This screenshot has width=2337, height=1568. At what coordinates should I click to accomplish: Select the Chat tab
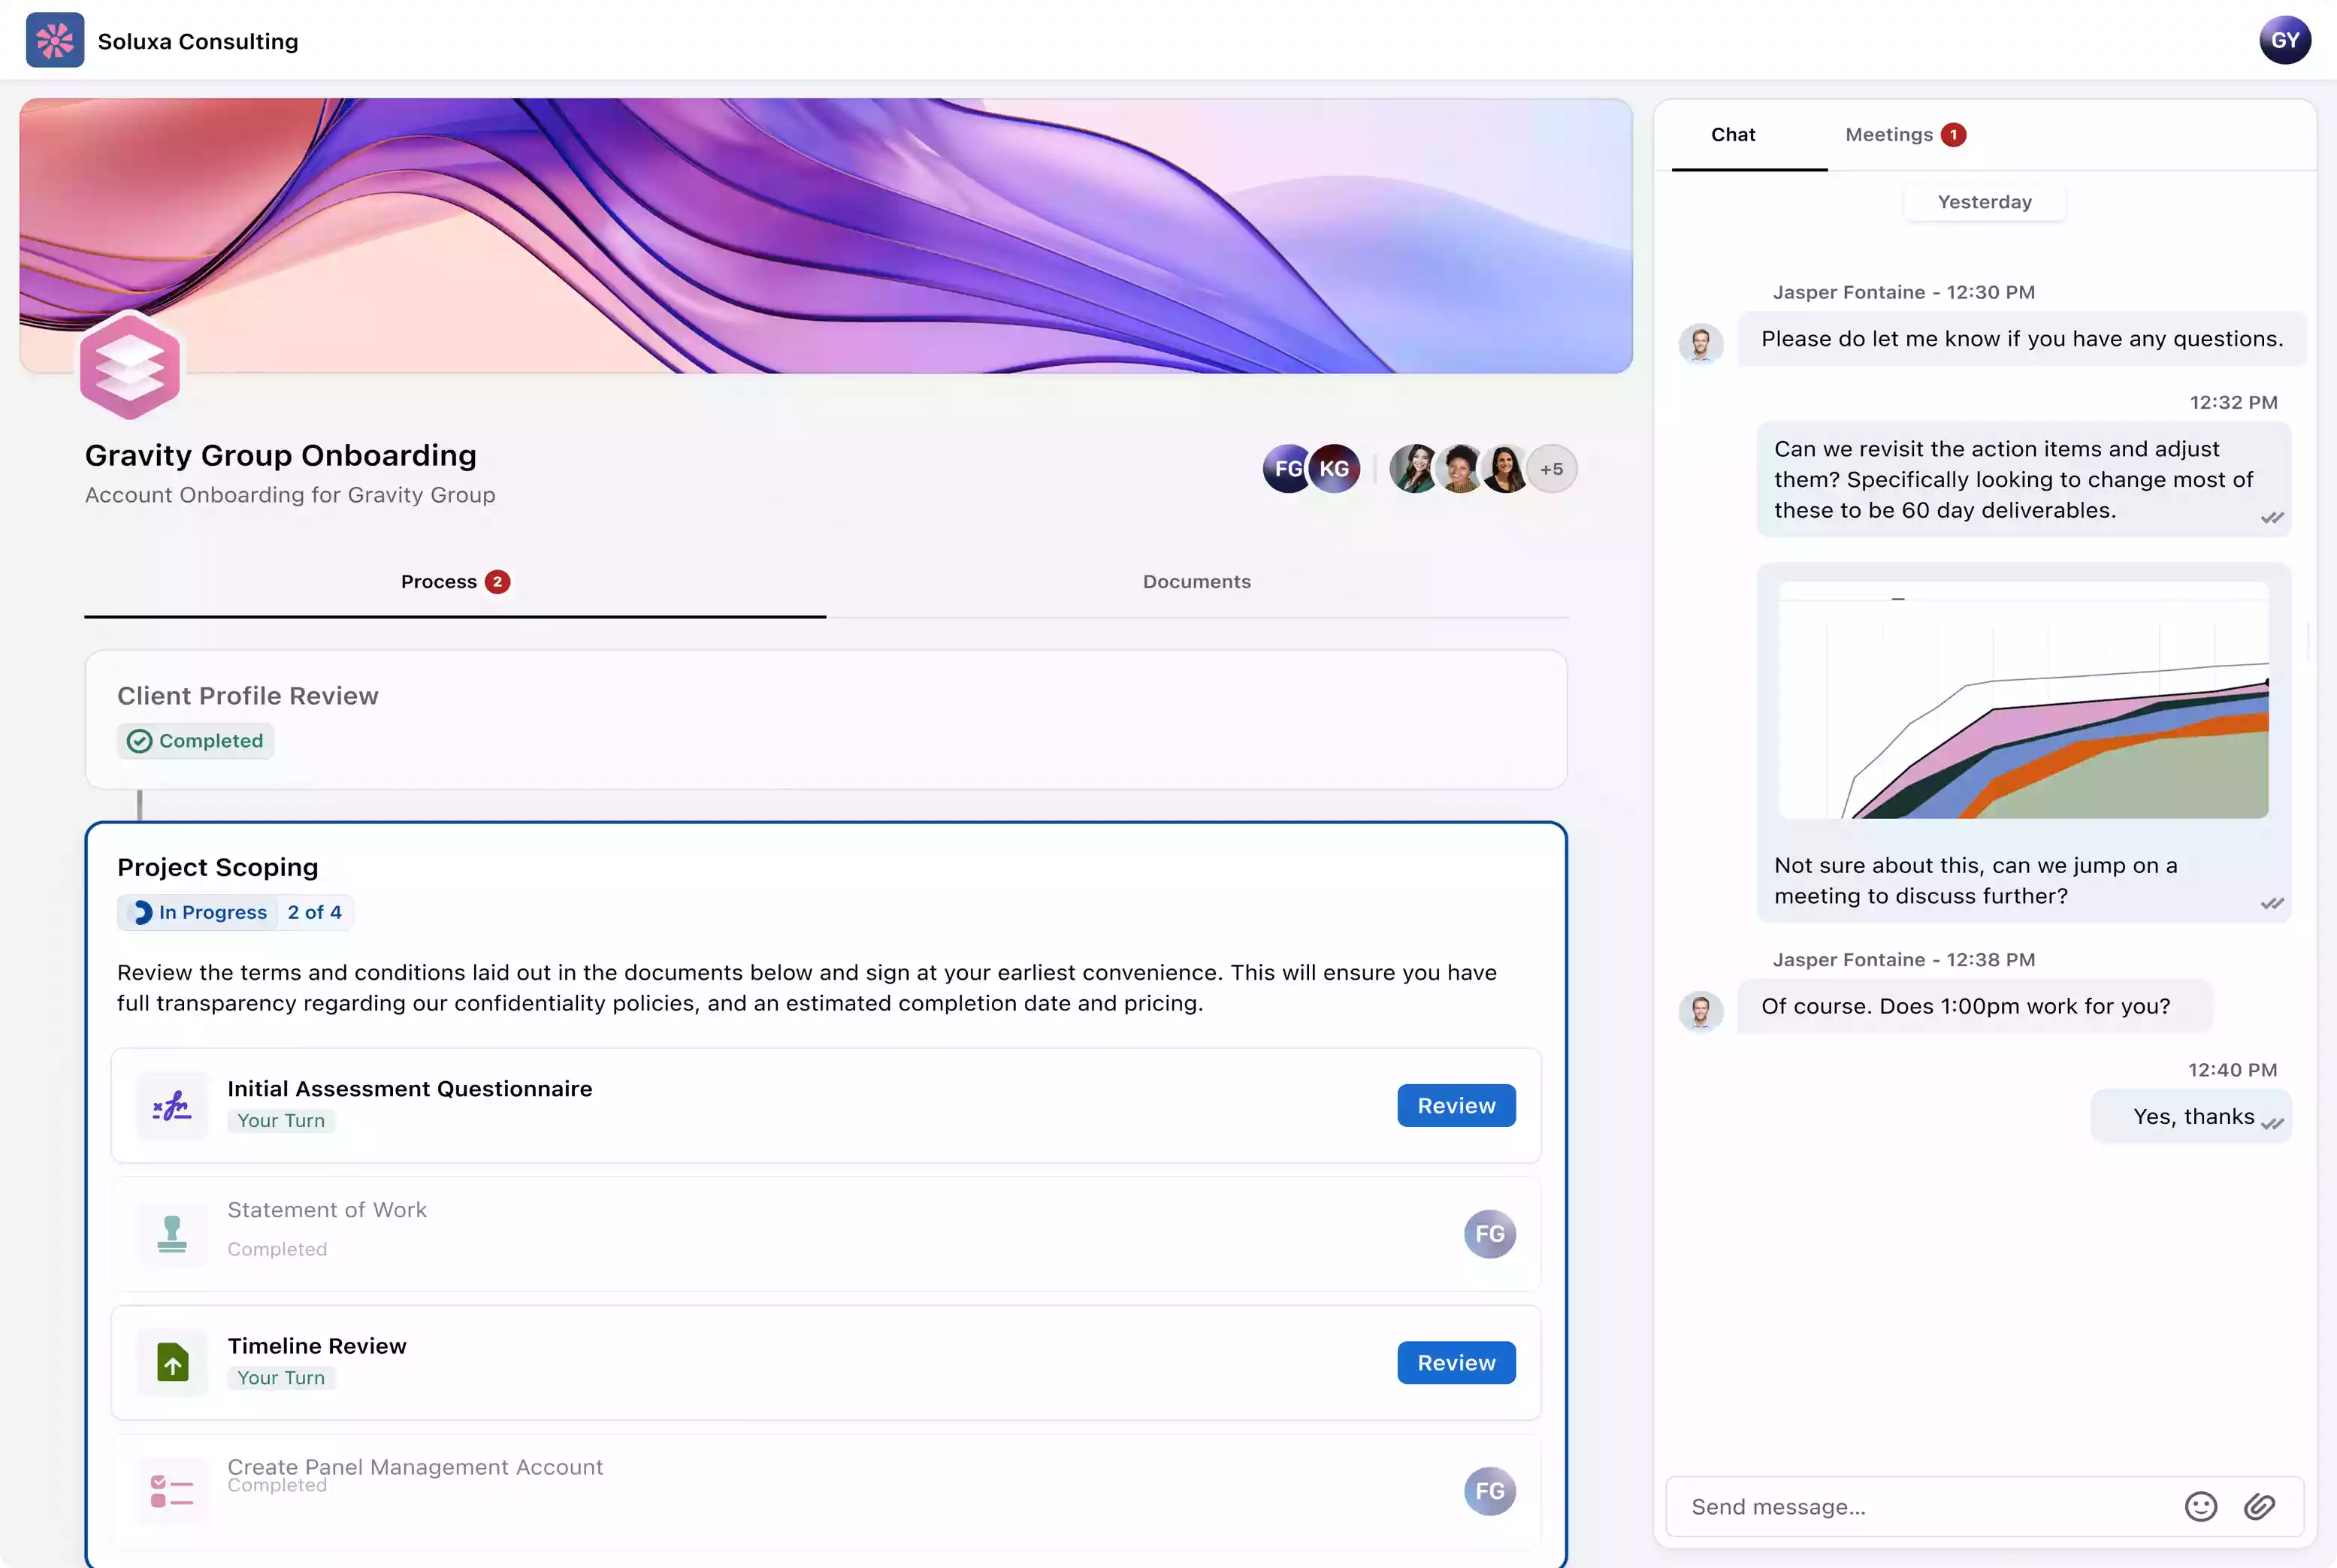click(1733, 135)
